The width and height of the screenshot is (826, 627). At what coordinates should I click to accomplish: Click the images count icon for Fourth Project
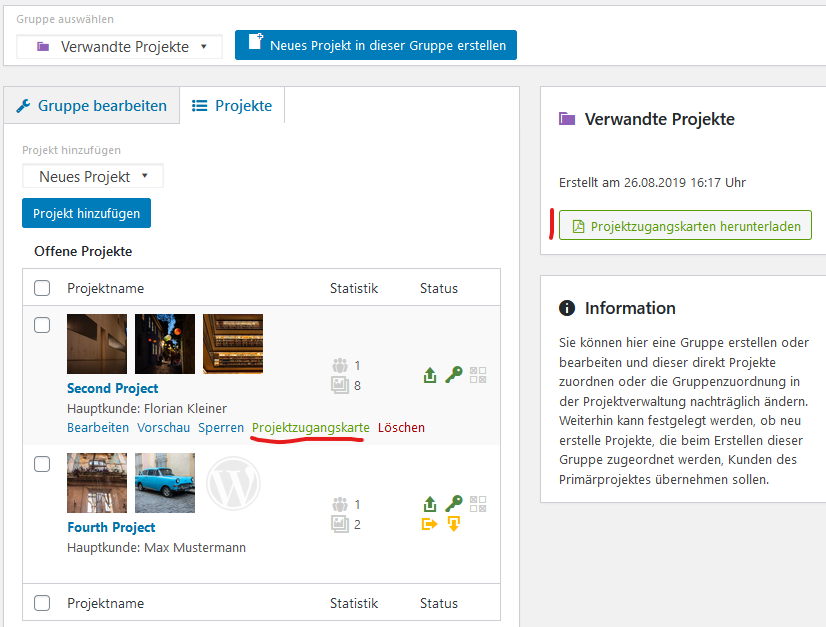(x=340, y=524)
